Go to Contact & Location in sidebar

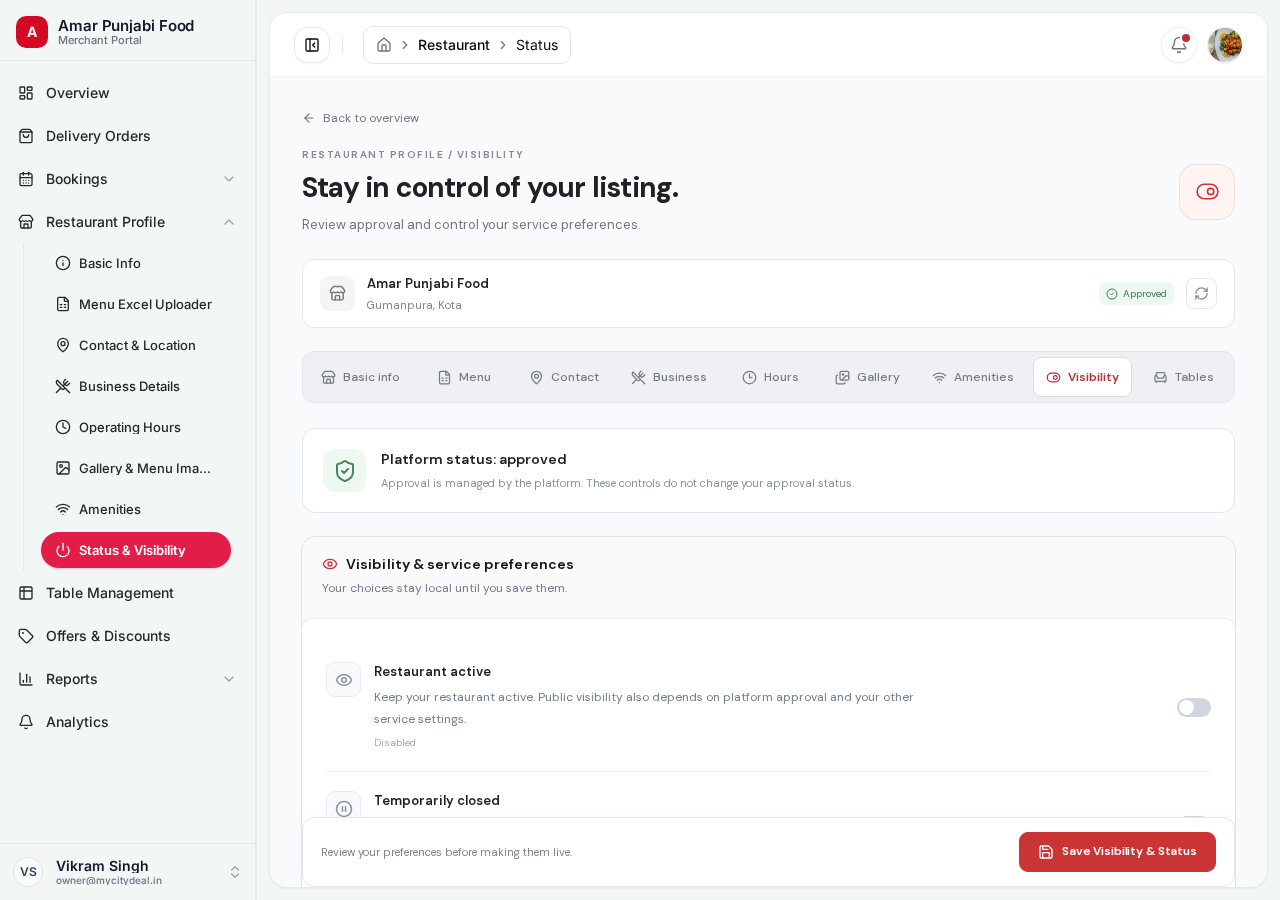point(136,345)
